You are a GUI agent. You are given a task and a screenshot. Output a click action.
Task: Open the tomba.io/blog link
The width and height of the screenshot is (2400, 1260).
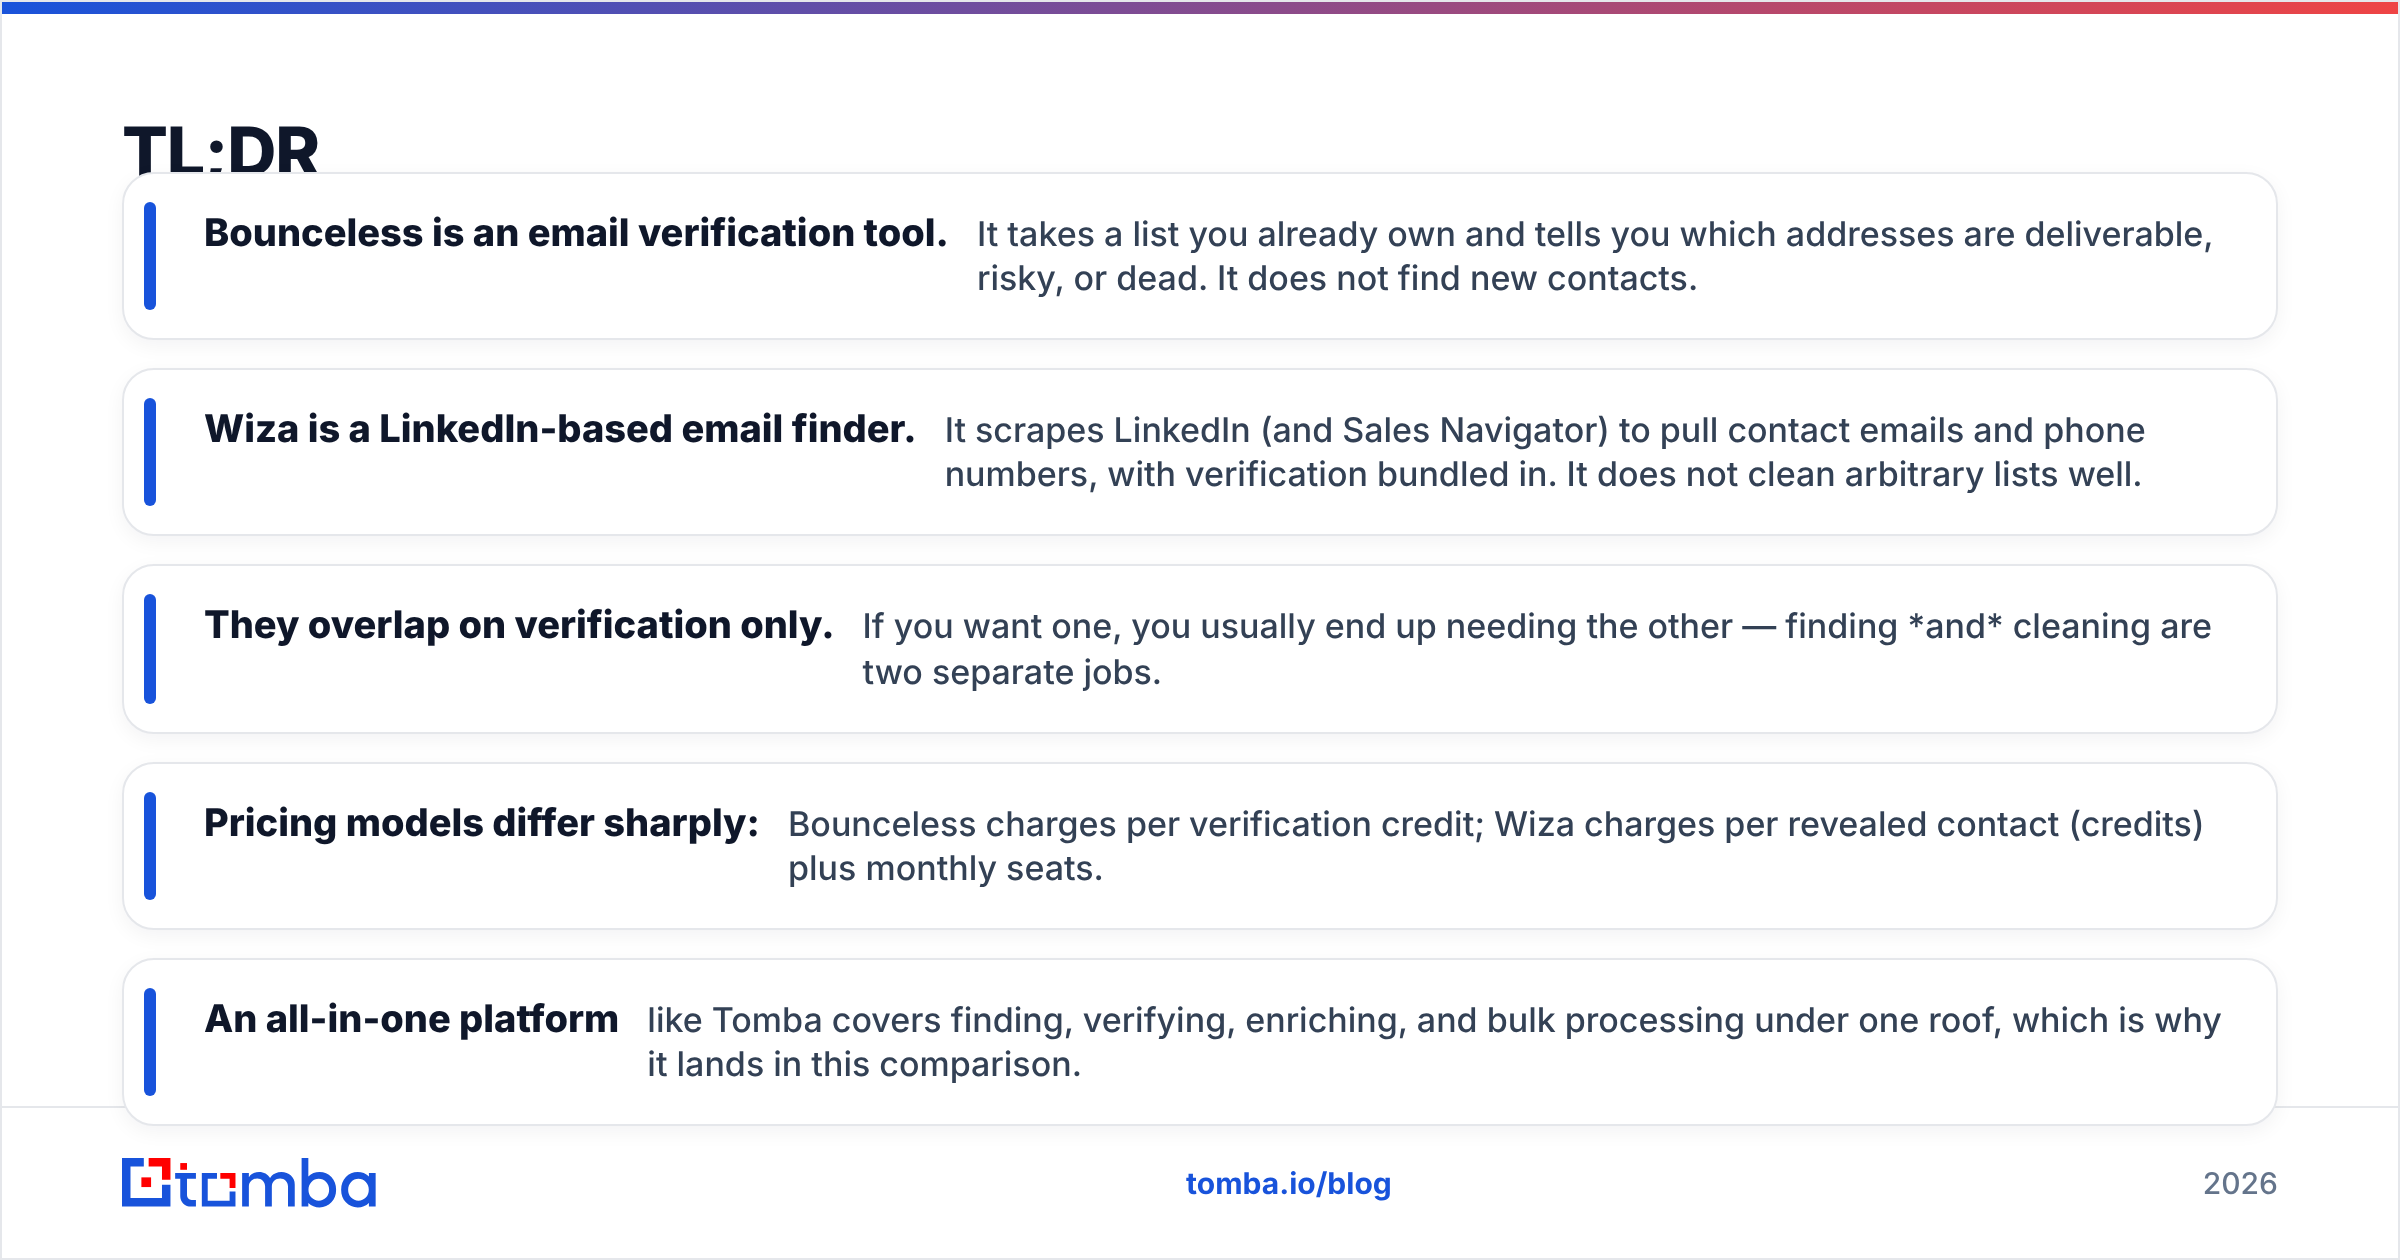click(1288, 1184)
